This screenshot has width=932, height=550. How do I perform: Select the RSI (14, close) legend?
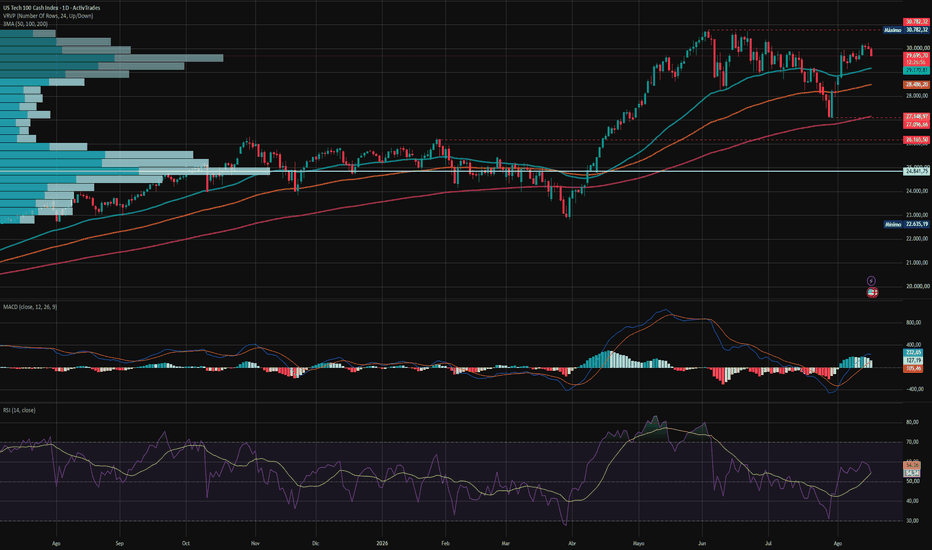point(19,410)
